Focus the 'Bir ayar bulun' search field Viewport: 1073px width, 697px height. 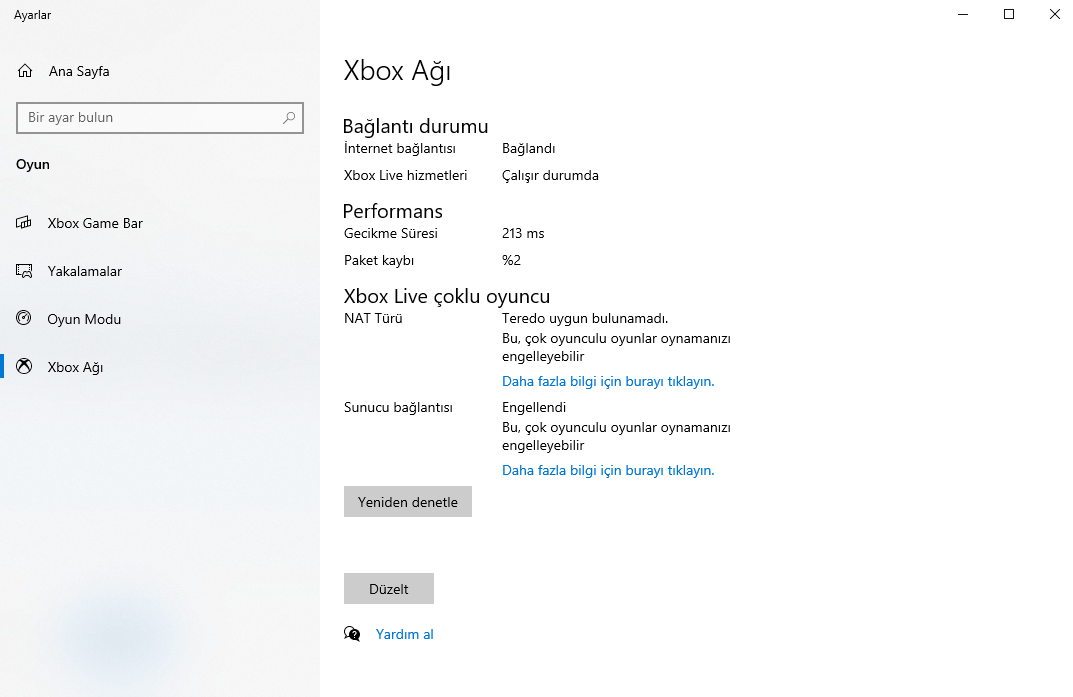[x=159, y=118]
